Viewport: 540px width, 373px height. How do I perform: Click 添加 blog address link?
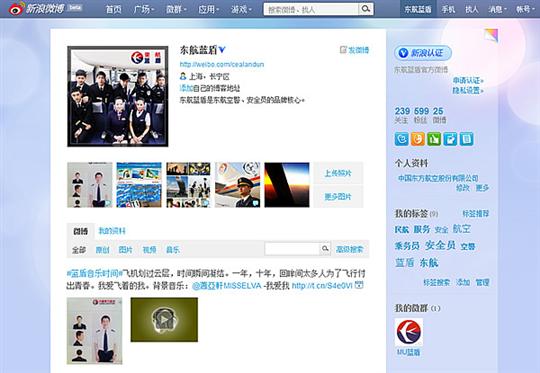(x=186, y=88)
